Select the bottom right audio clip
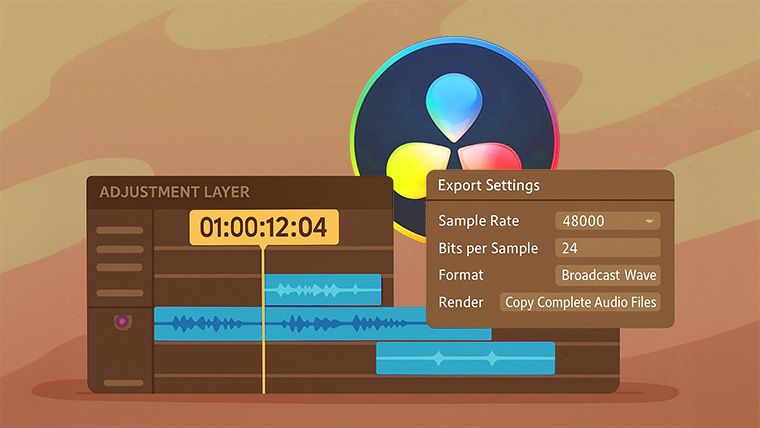760x428 pixels. pos(465,358)
